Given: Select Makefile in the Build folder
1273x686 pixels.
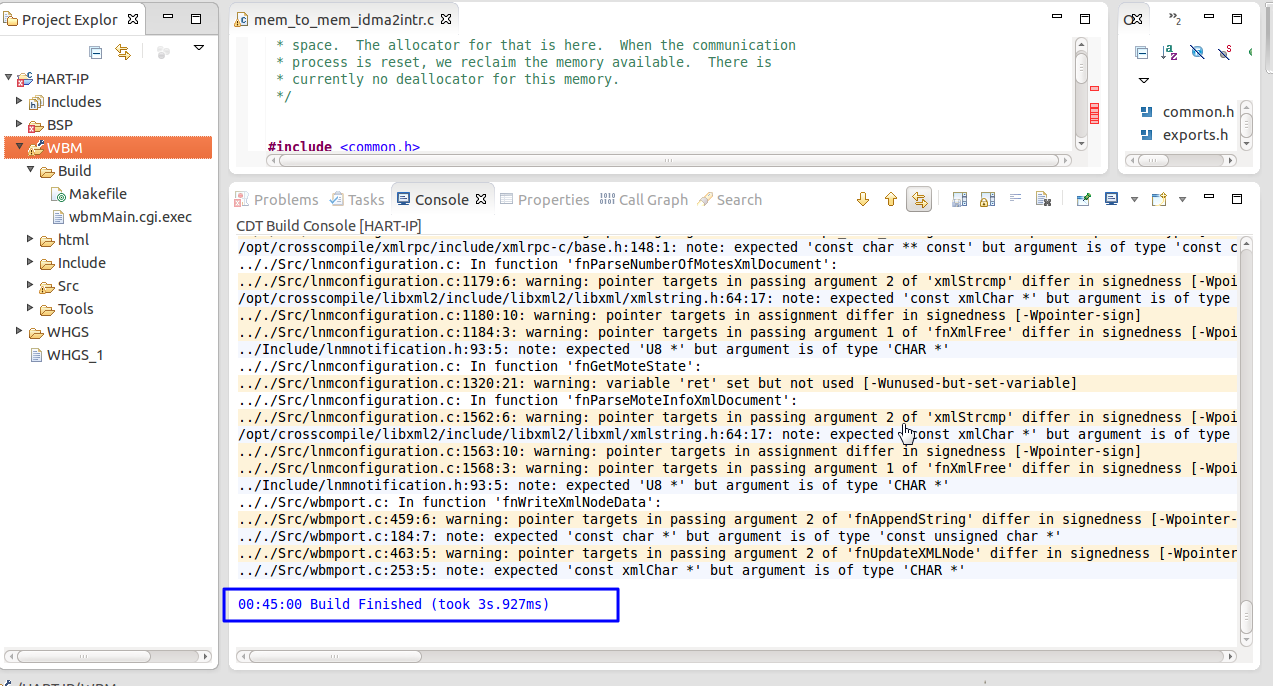Looking at the screenshot, I should [97, 194].
